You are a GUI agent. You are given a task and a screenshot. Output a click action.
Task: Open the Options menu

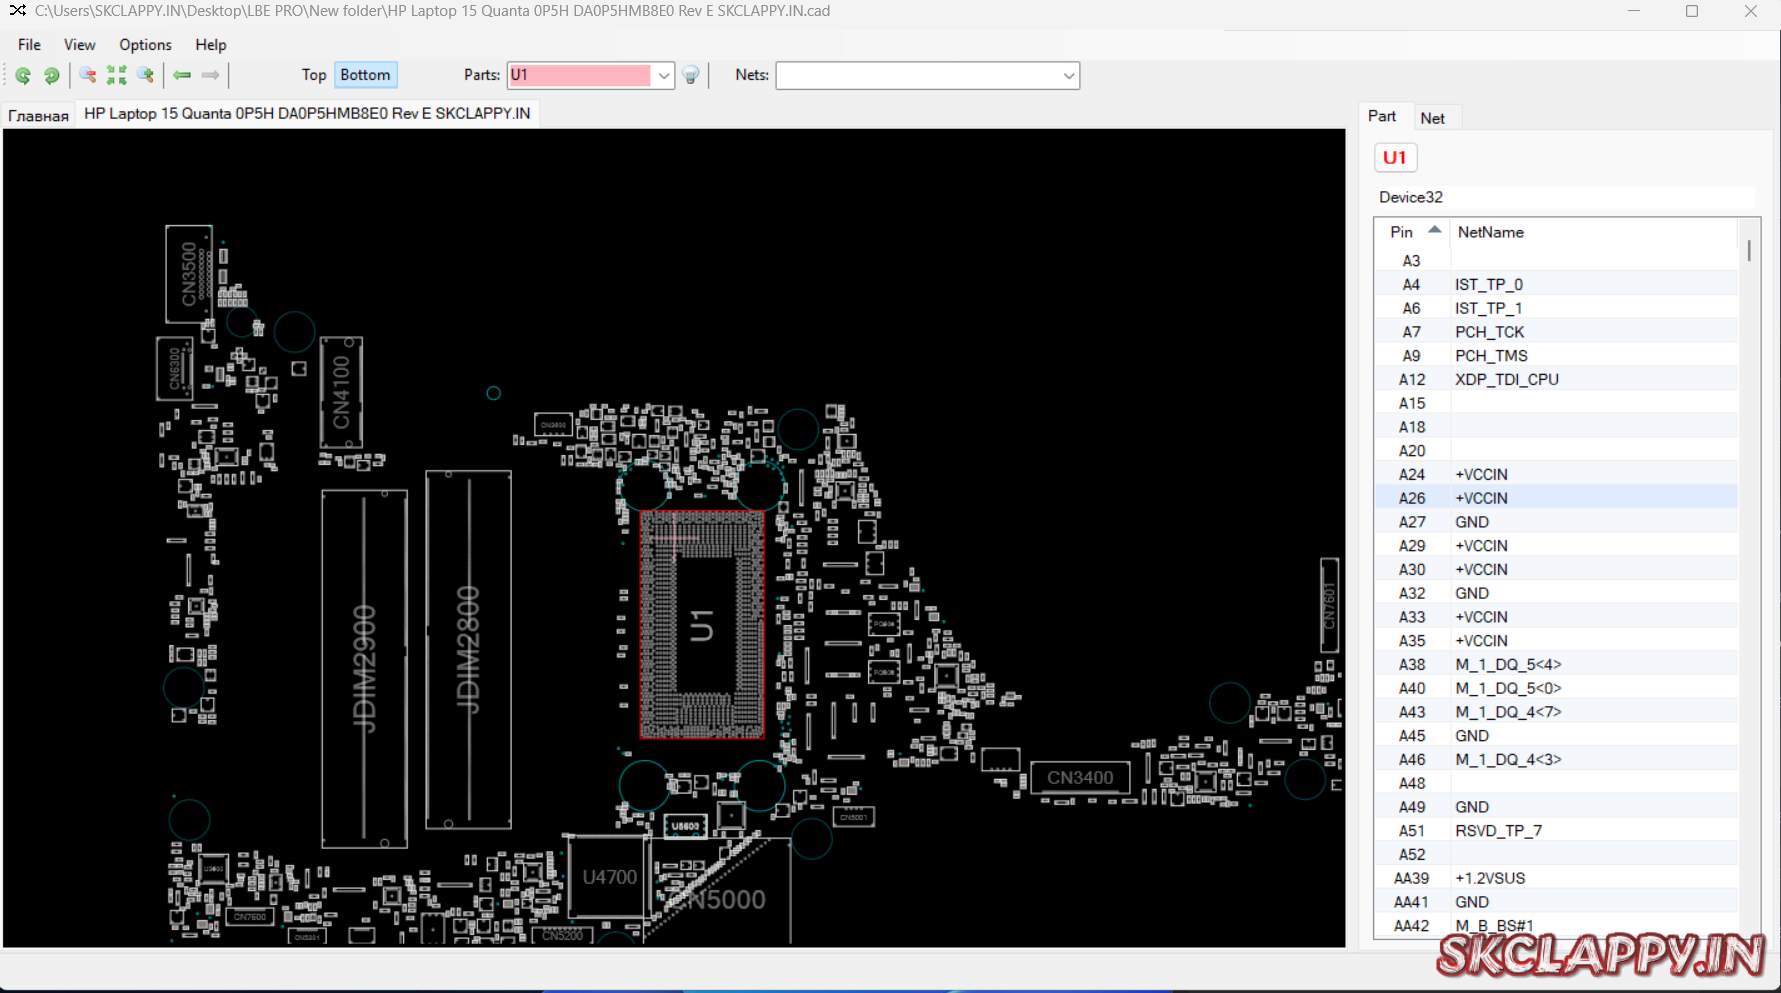[x=145, y=45]
